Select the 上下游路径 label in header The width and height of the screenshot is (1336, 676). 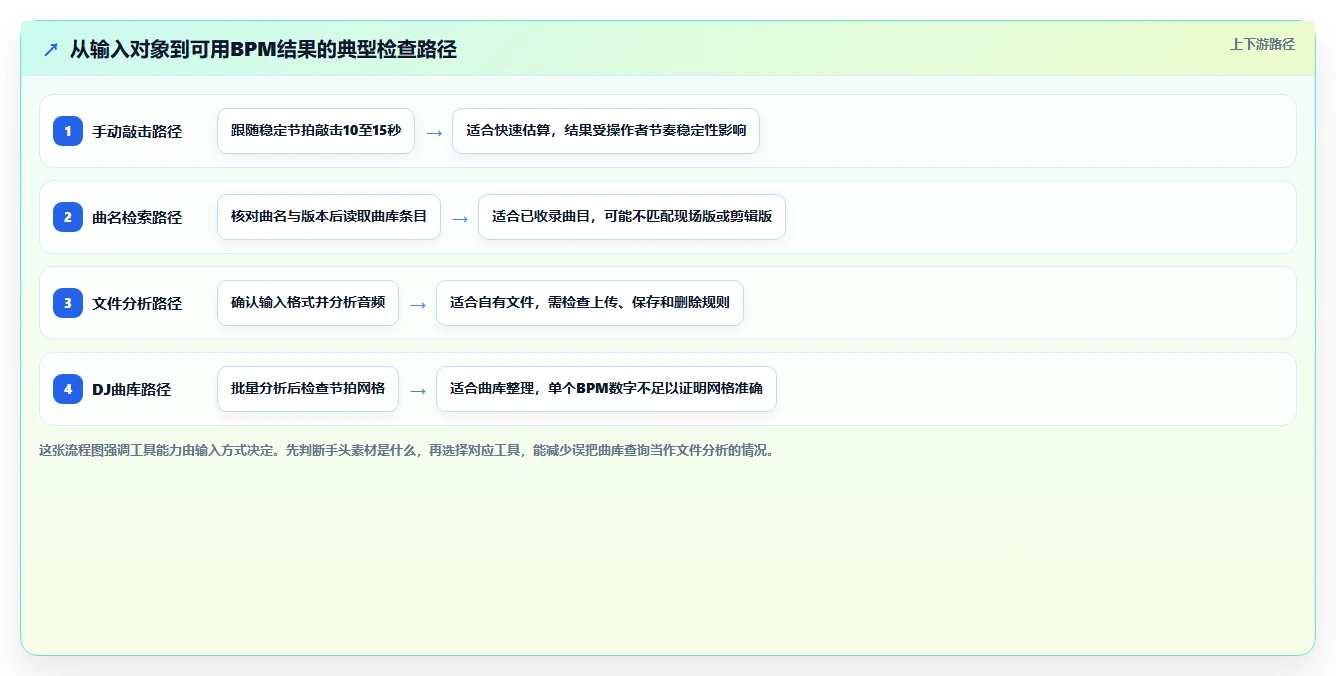[x=1262, y=44]
